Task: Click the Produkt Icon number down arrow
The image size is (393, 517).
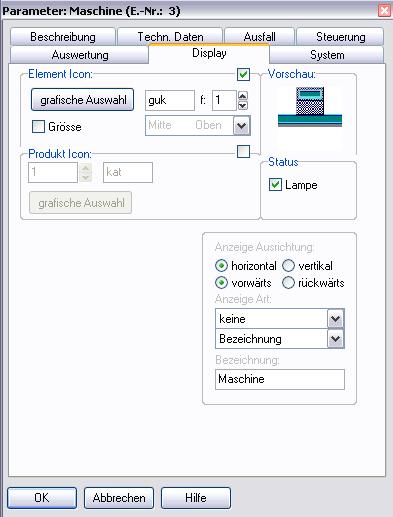Action: point(86,177)
